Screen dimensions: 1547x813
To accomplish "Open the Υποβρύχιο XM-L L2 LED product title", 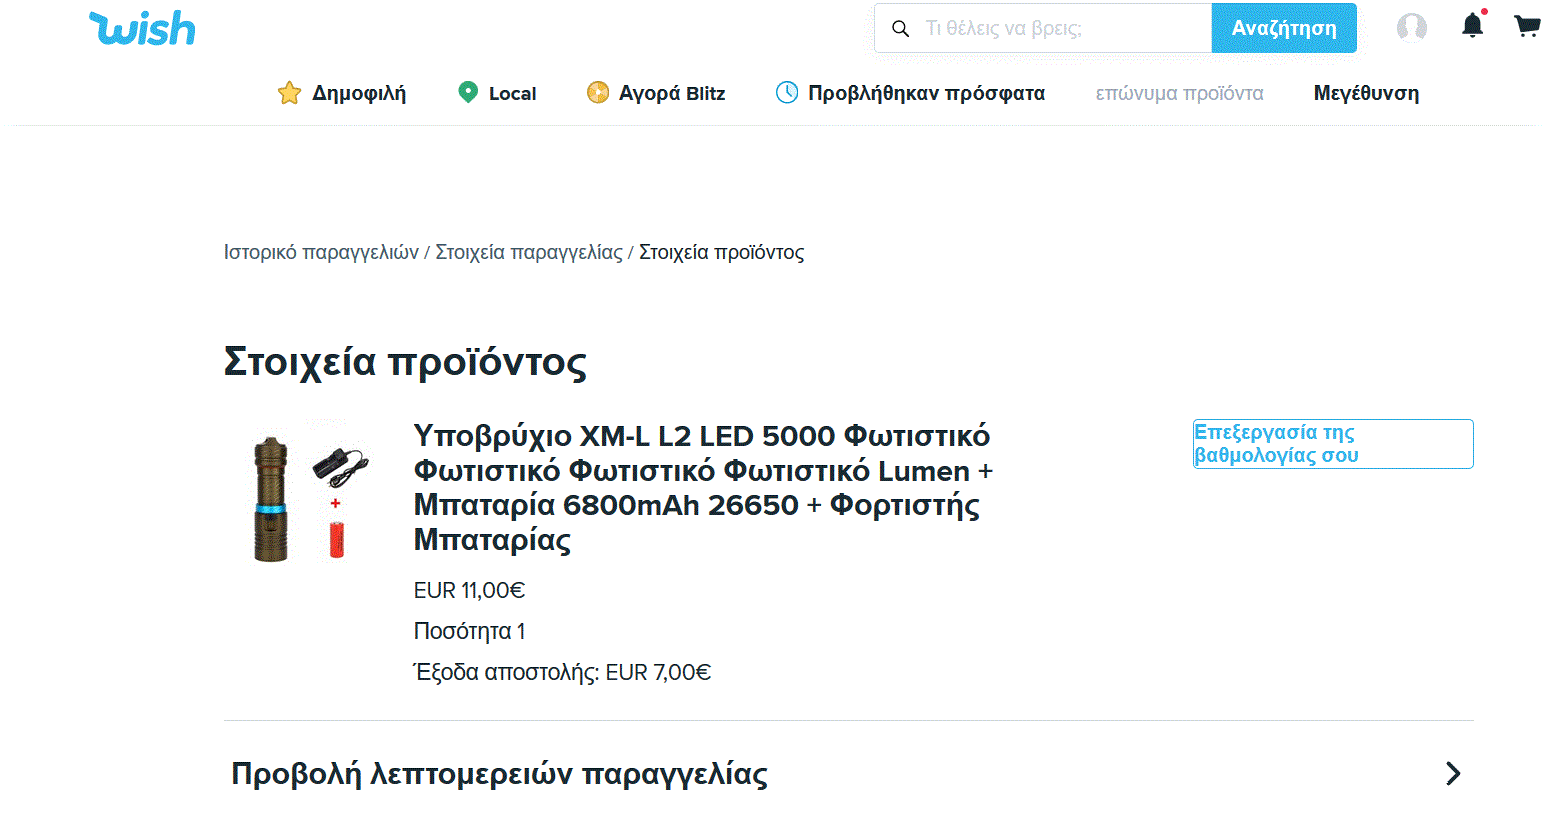I will coord(703,488).
